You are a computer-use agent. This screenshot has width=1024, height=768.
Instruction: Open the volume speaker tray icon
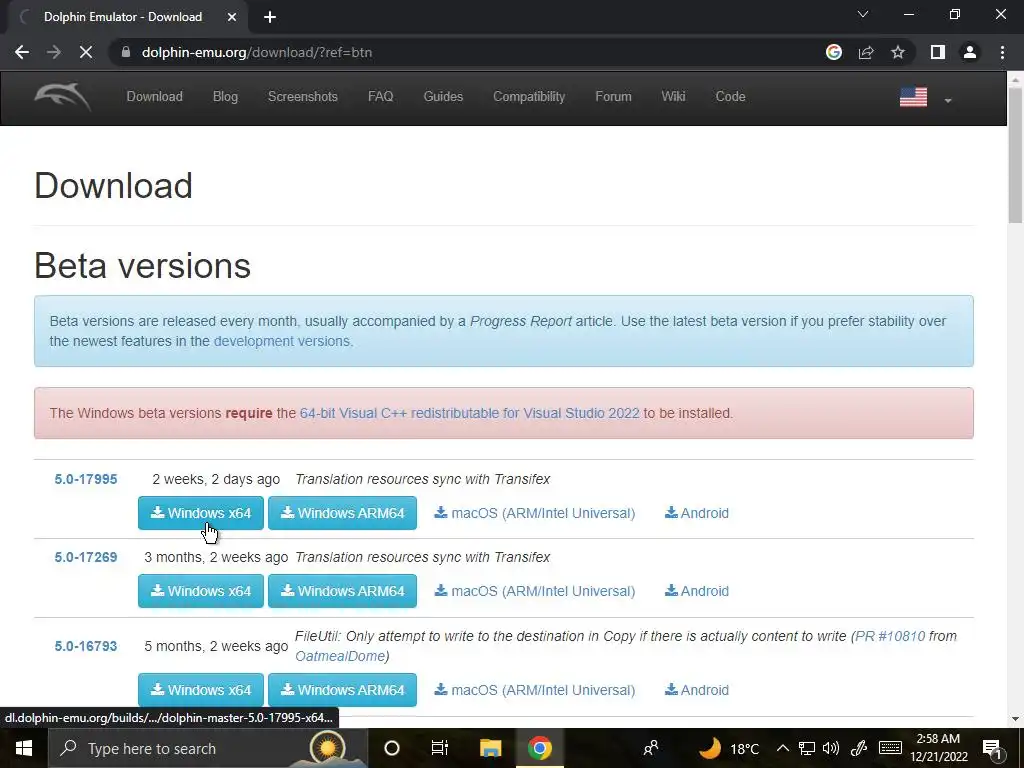831,748
